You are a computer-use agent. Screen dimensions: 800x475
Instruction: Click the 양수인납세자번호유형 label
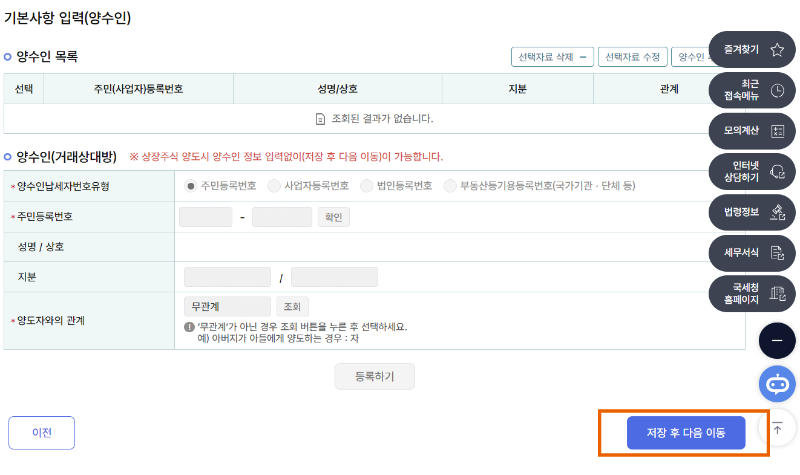coord(63,186)
